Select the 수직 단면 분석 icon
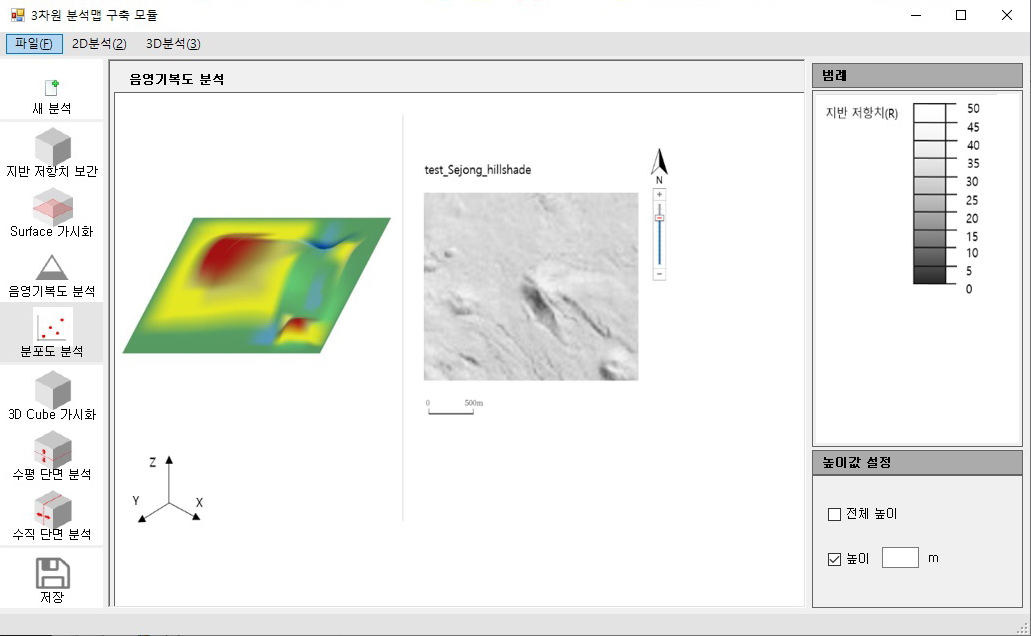Viewport: 1031px width, 636px height. 52,509
